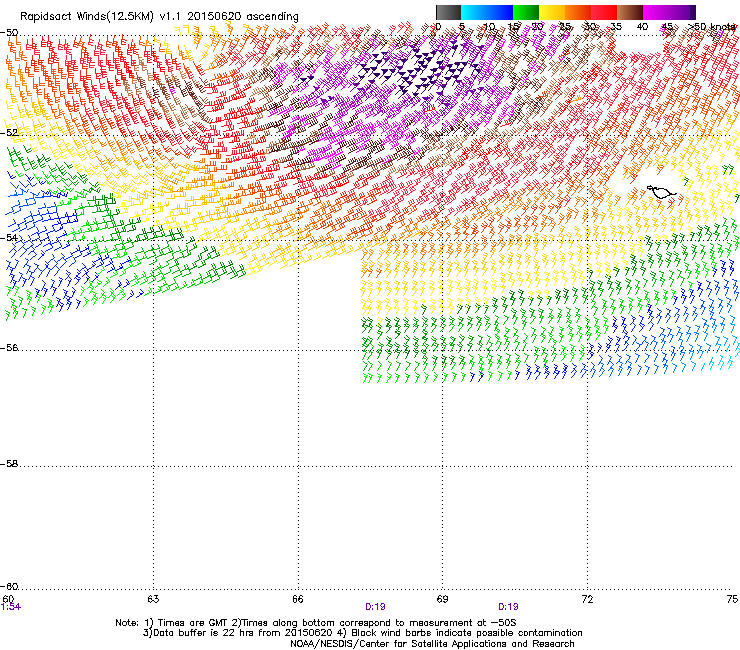Click the '75' longitude axis label
The width and height of the screenshot is (740, 650).
732,599
